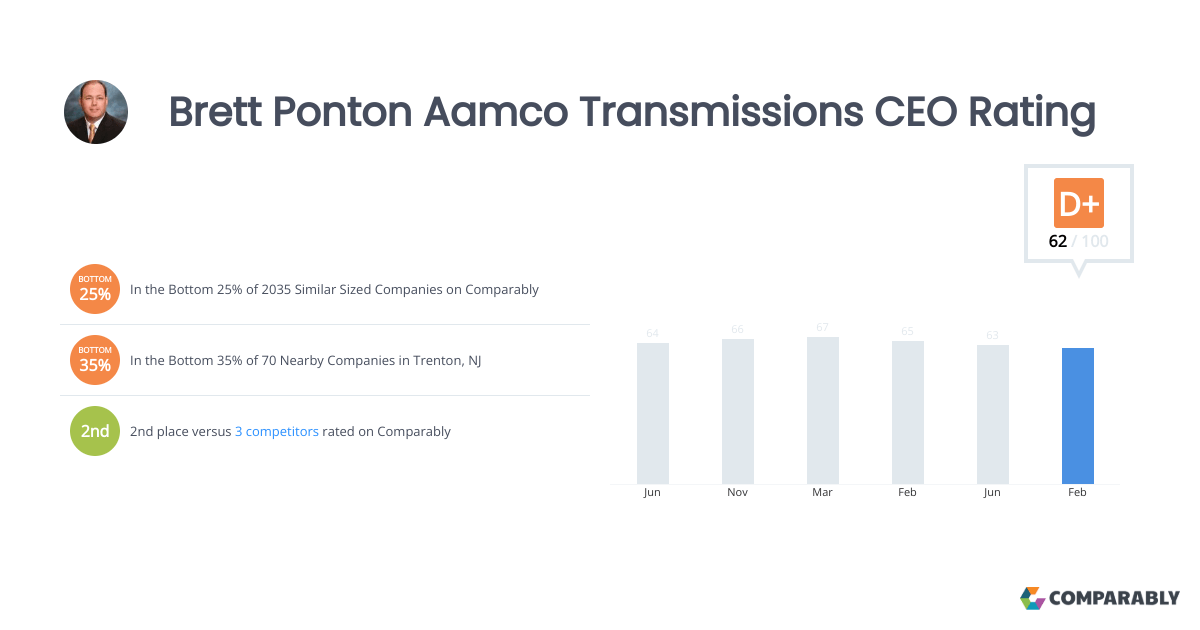
Task: Click Brett Ponton's profile photo
Action: [96, 112]
